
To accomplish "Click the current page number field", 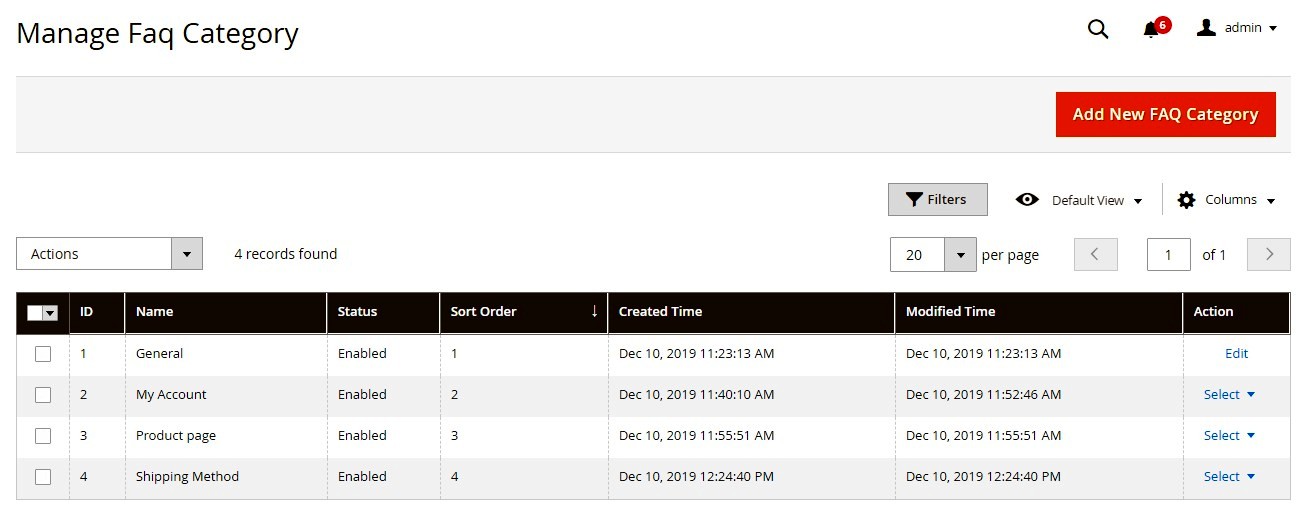I will [x=1168, y=255].
